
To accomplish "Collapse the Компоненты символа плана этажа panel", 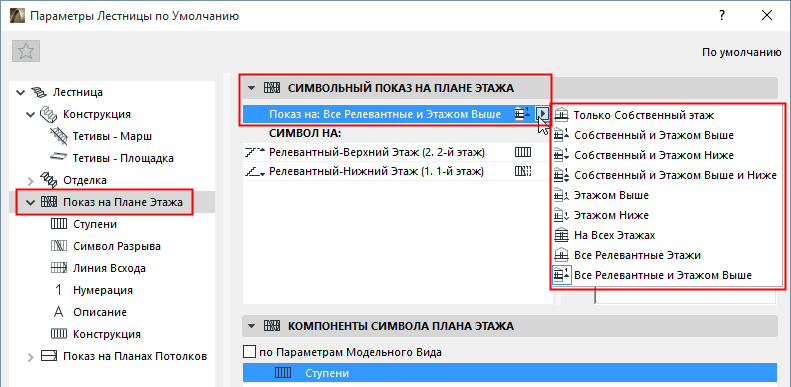I will 251,326.
